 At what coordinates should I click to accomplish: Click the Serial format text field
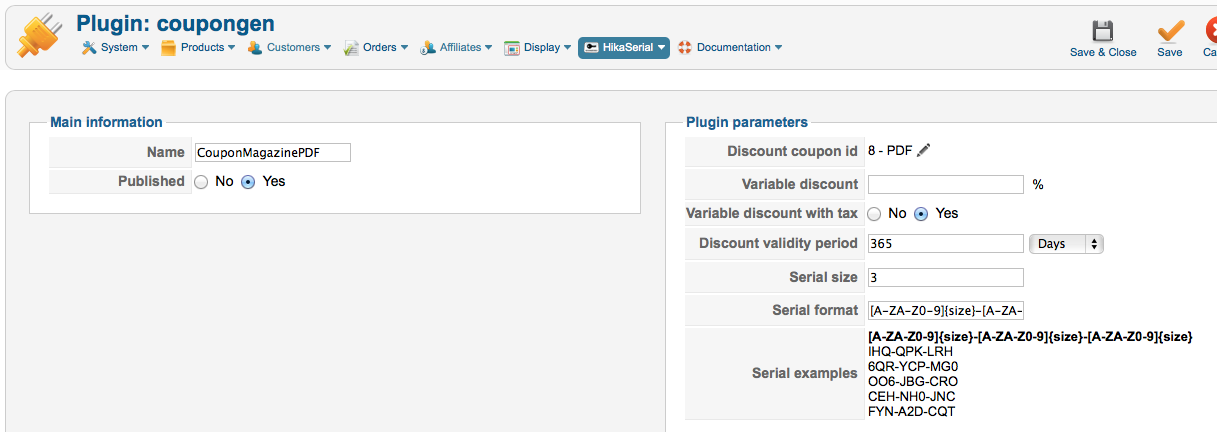coord(945,310)
